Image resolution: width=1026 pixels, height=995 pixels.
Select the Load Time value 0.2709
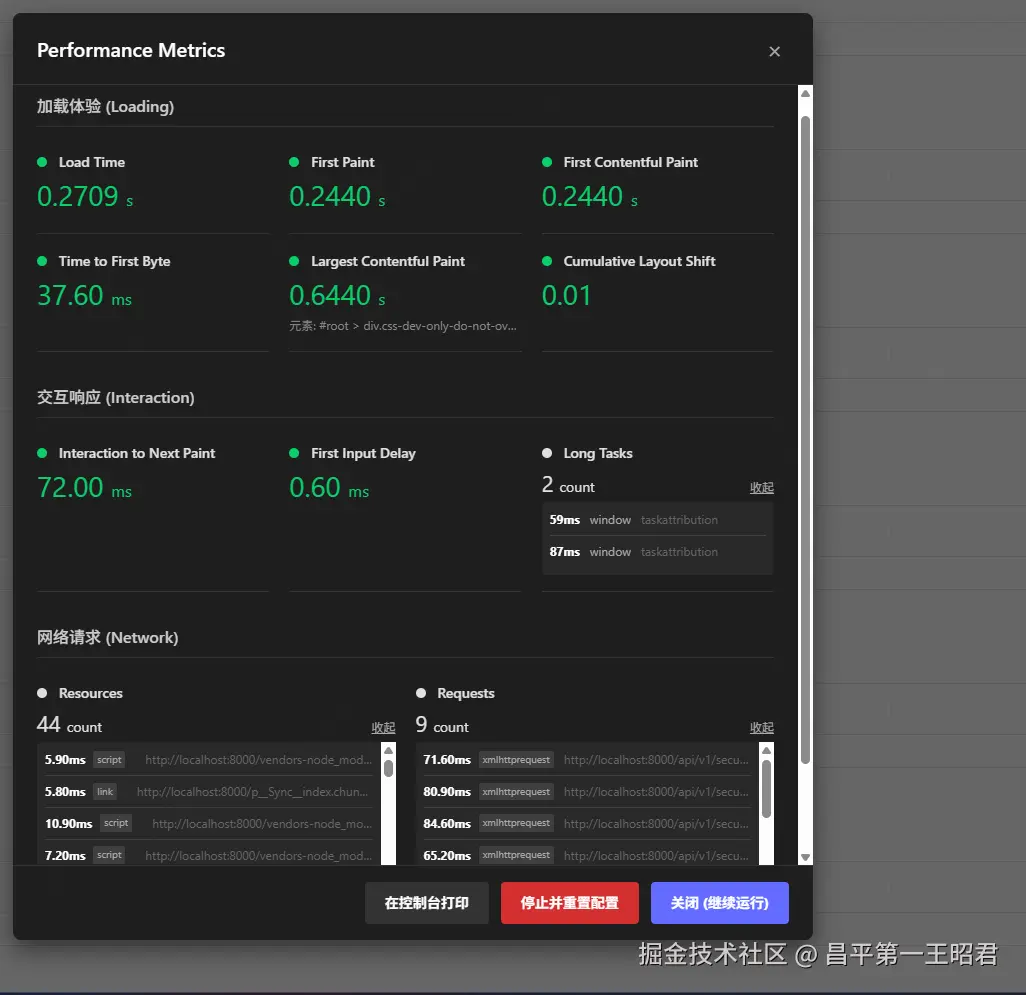click(x=77, y=196)
